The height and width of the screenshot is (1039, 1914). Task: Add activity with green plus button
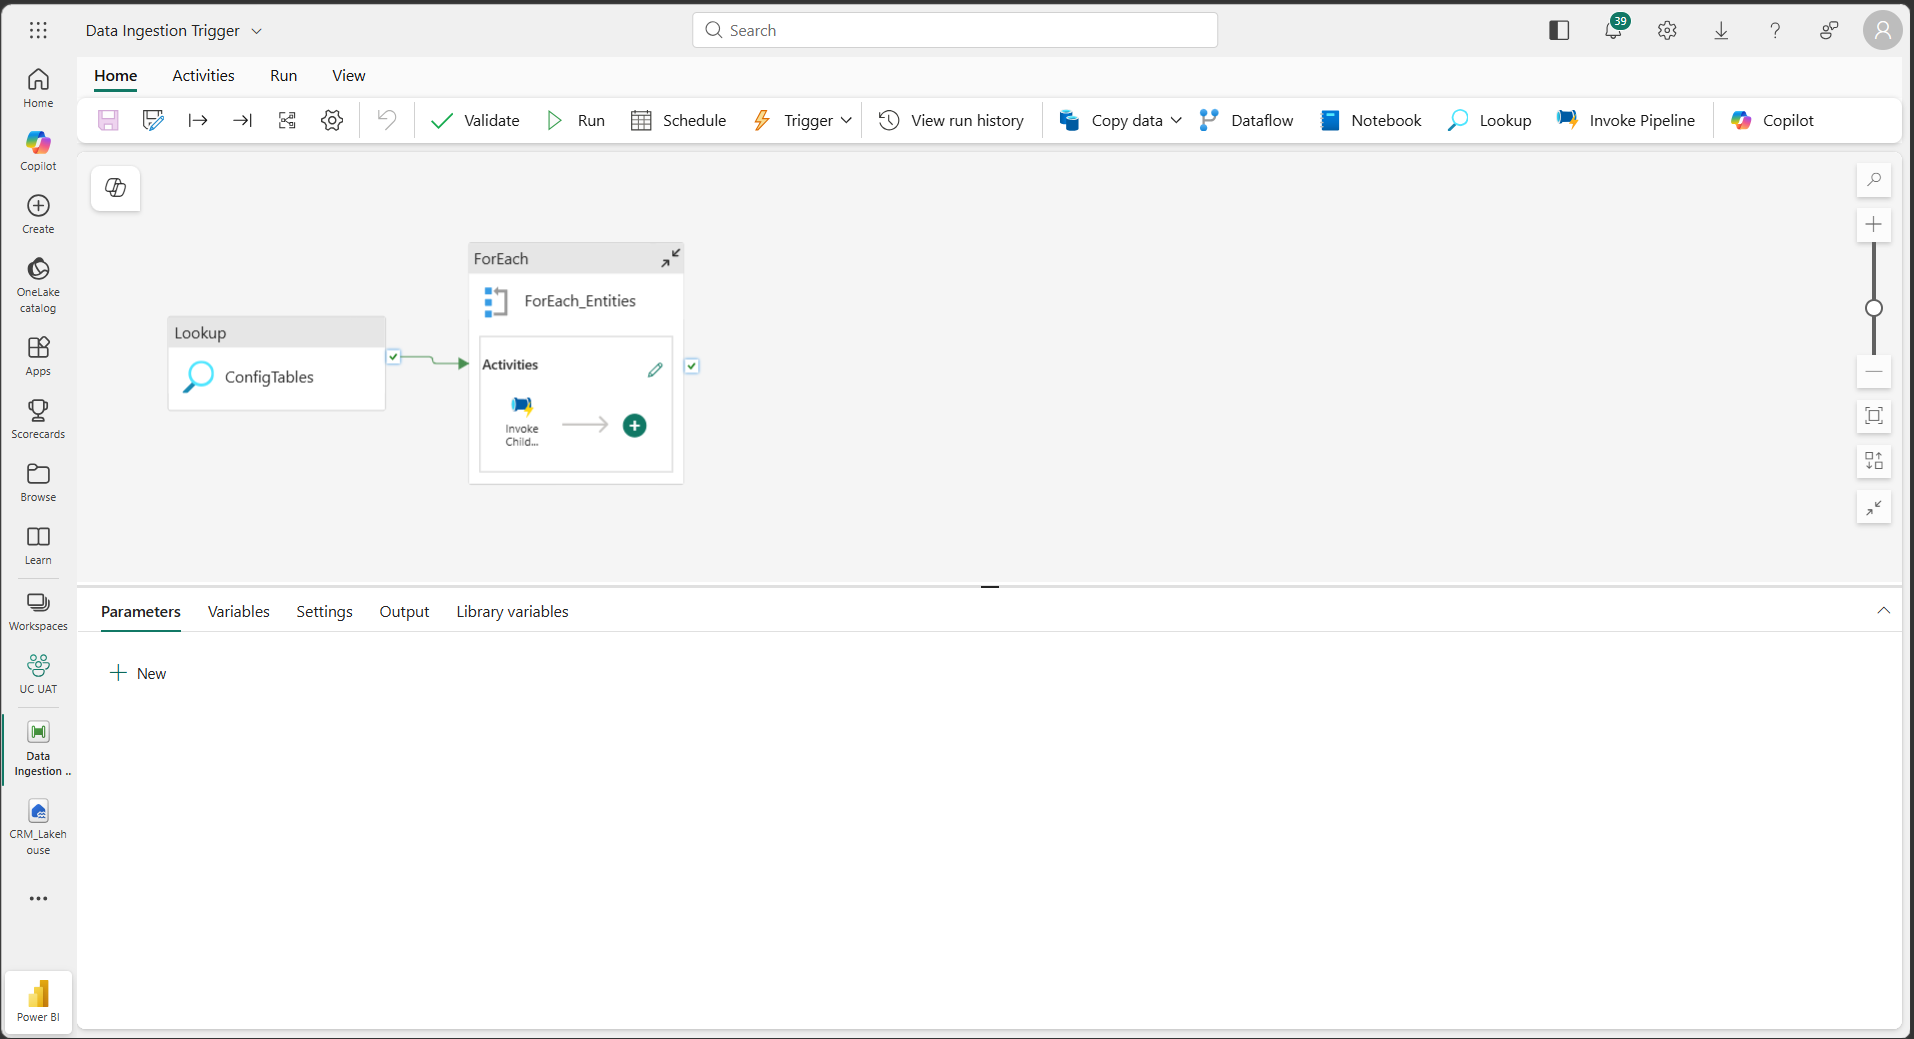point(635,426)
